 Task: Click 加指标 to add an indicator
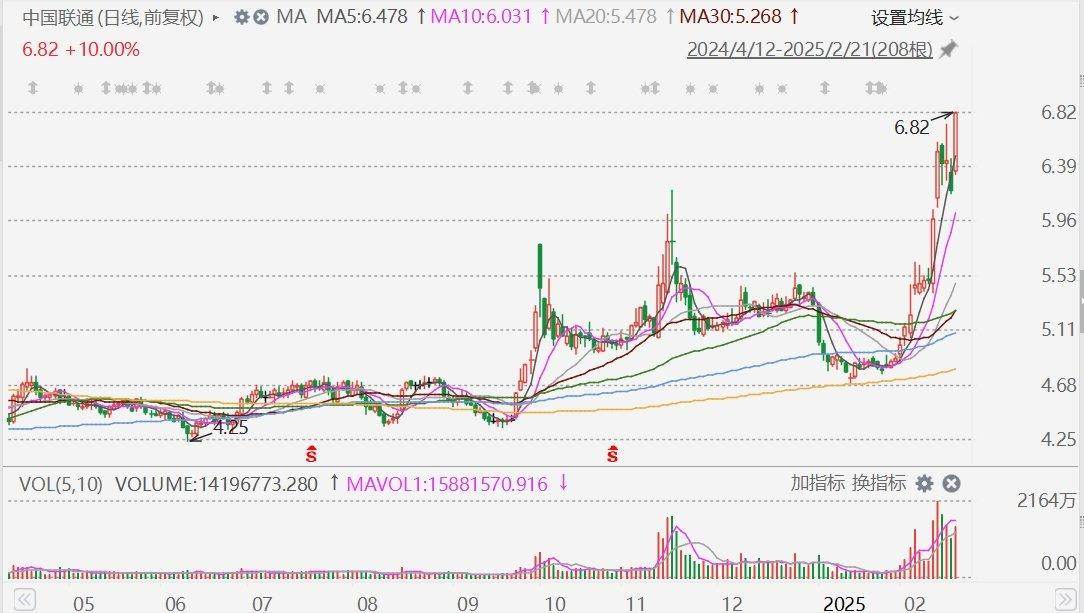(817, 484)
